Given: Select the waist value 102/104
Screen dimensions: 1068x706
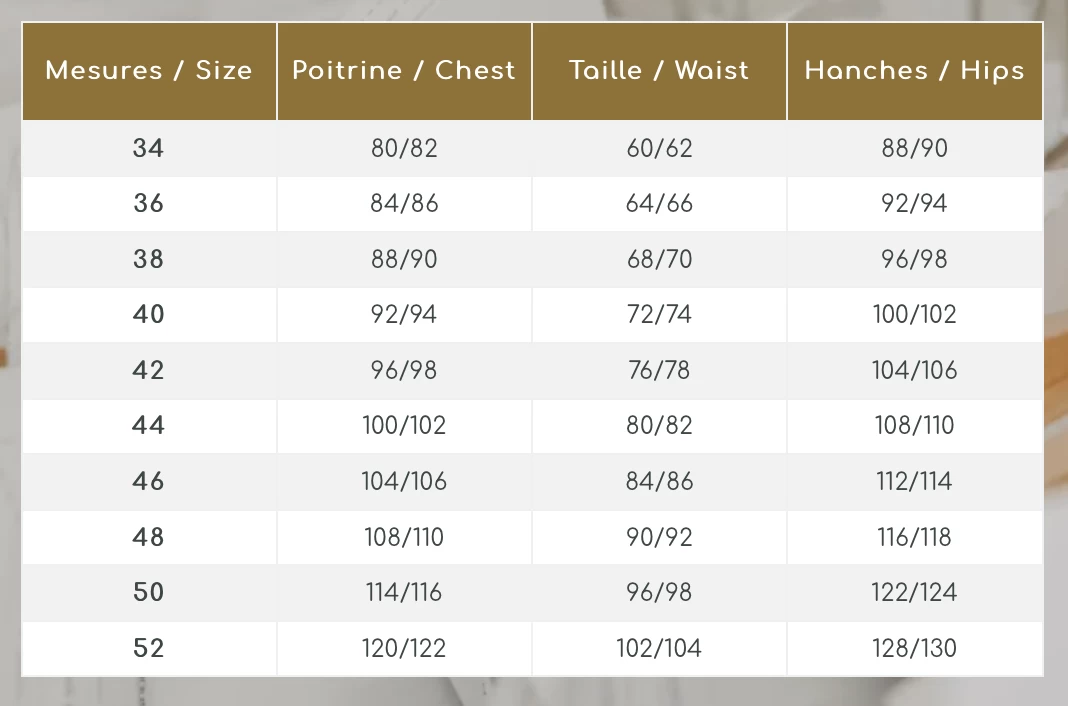Looking at the screenshot, I should [x=659, y=649].
